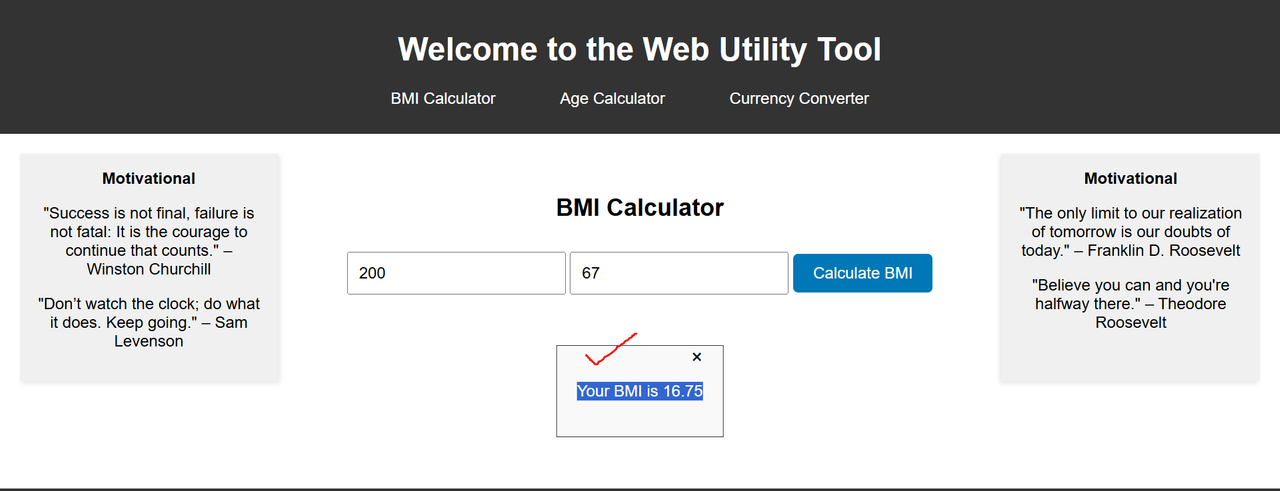Viewport: 1280px width, 491px height.
Task: Click the 'Welcome to the Web Utility Tool' heading
Action: tap(640, 49)
